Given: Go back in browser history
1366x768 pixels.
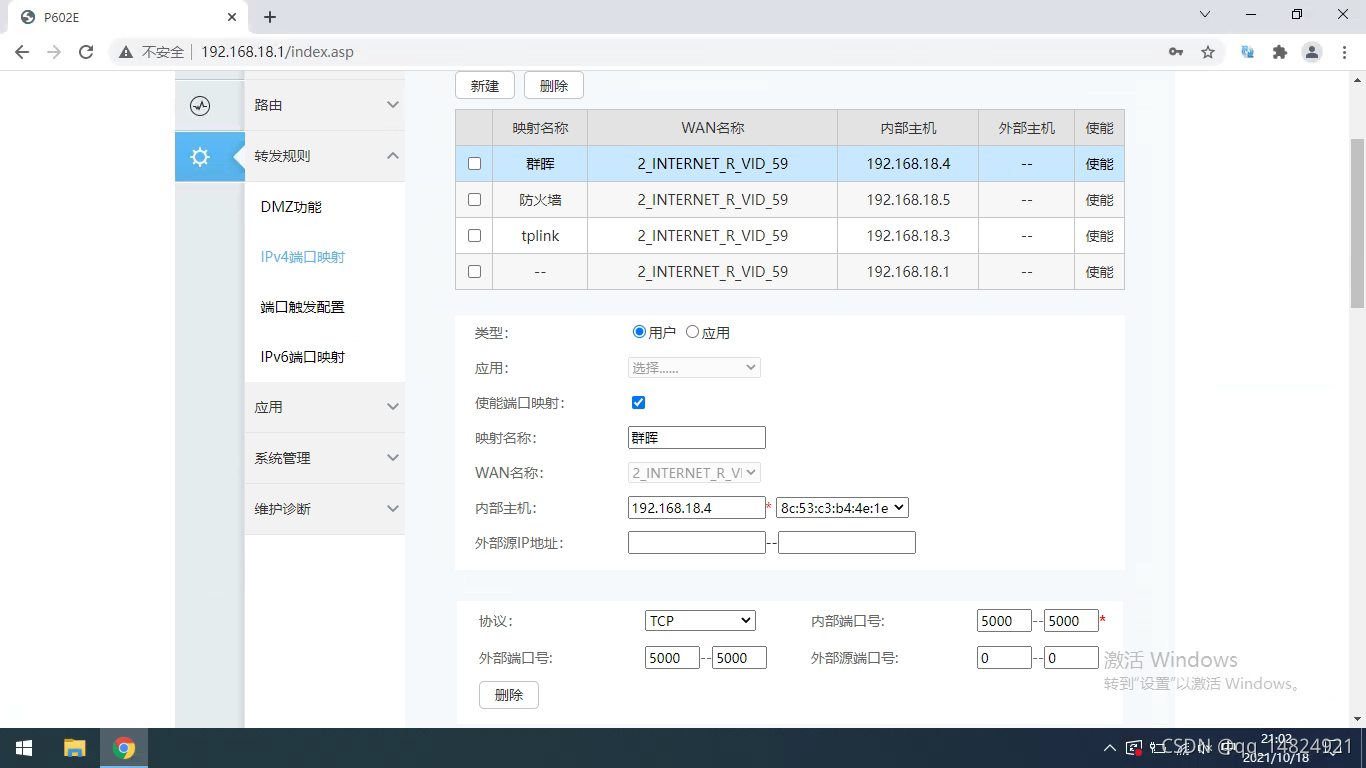Looking at the screenshot, I should click(23, 52).
